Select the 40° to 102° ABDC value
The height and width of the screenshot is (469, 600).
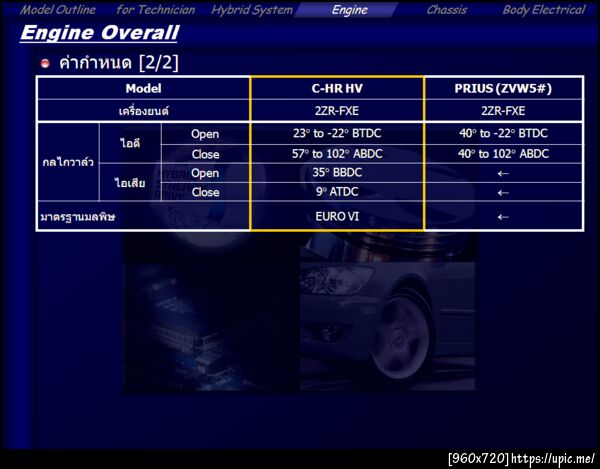503,153
